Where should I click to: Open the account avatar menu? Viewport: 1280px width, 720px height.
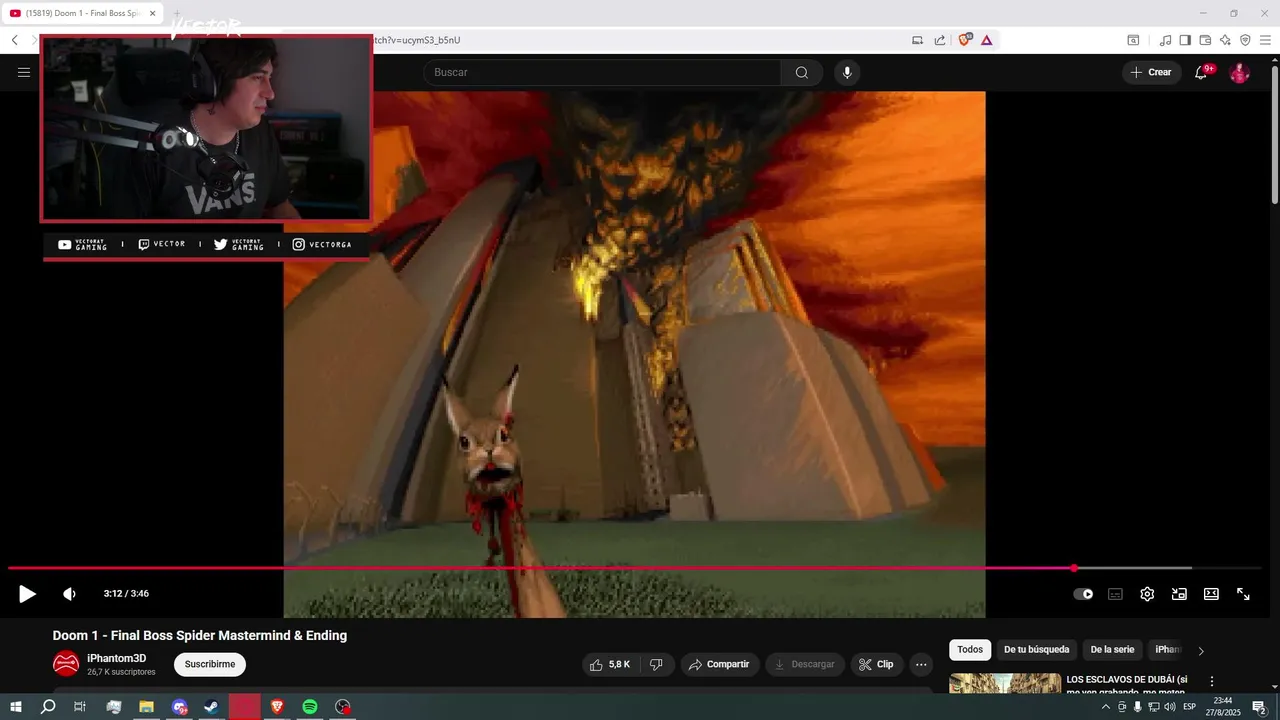coord(1239,72)
